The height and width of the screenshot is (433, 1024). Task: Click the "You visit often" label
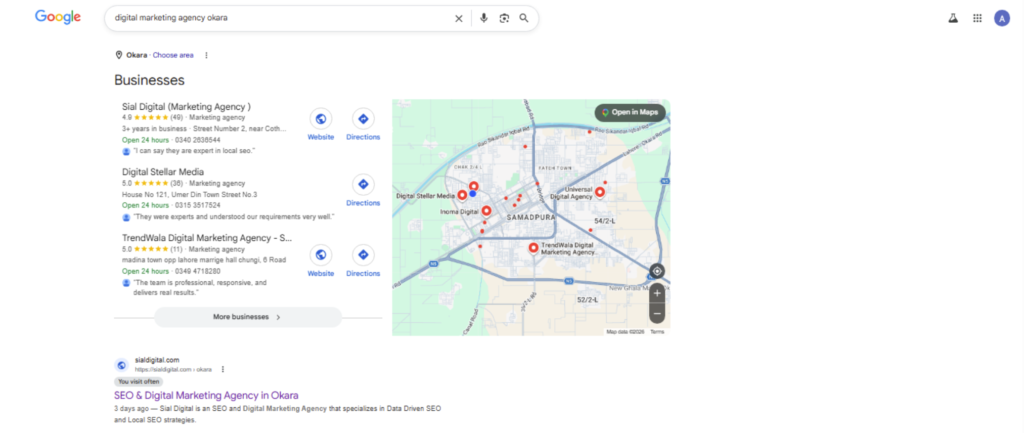pos(139,381)
